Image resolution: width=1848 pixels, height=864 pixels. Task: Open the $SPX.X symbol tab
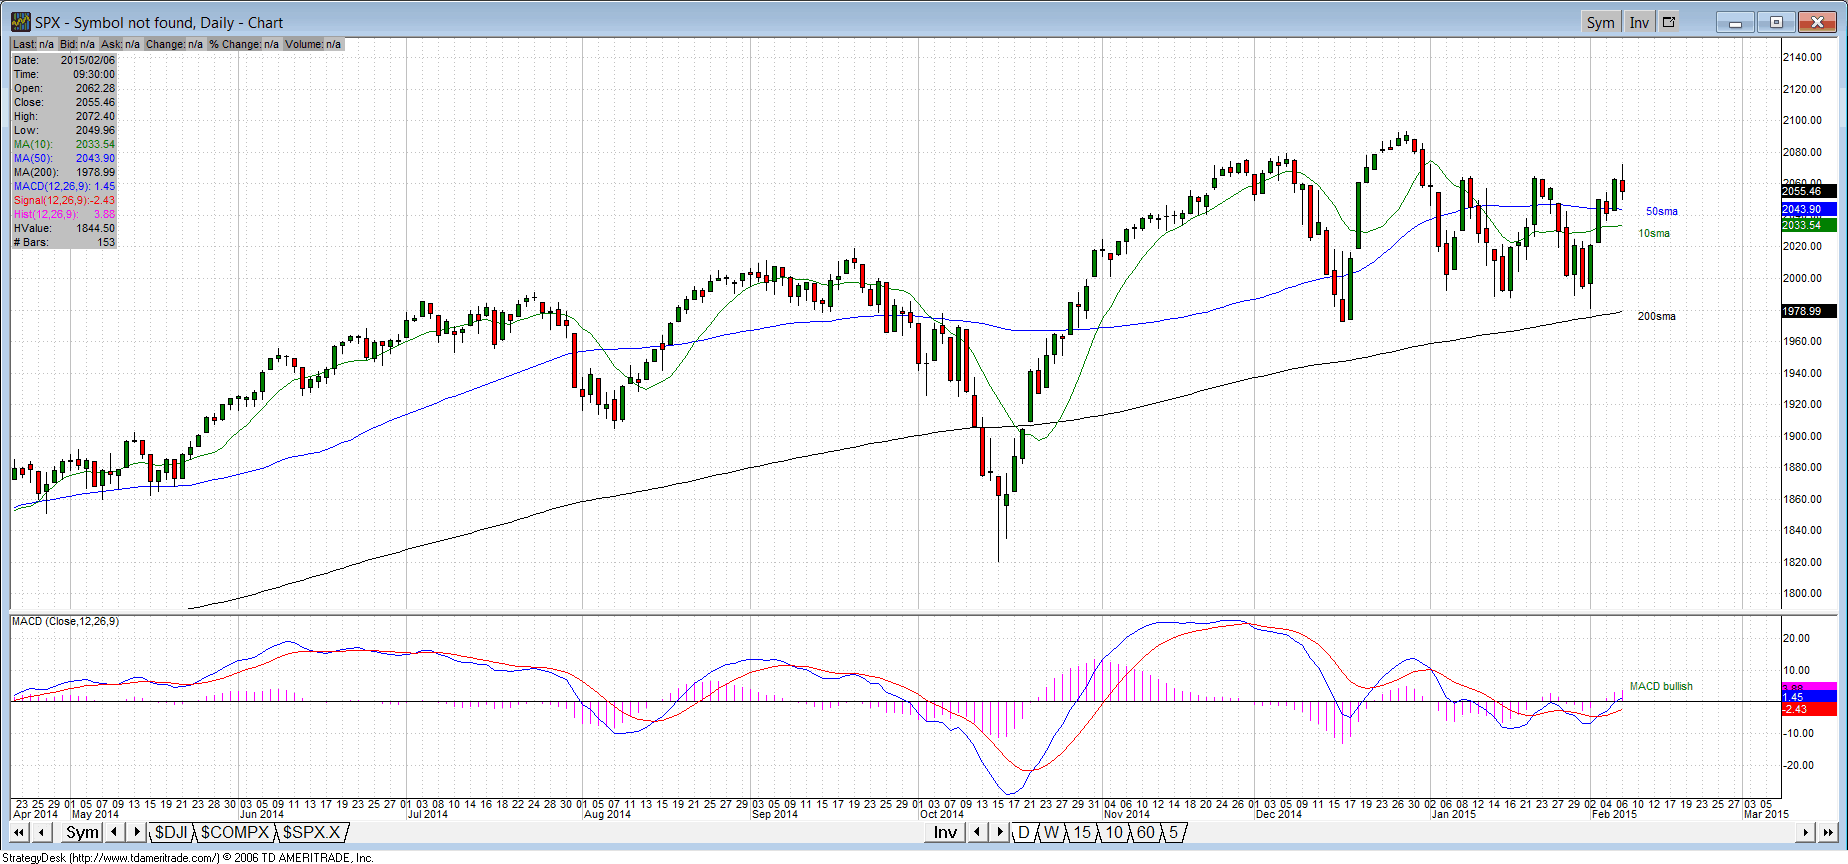pyautogui.click(x=312, y=833)
